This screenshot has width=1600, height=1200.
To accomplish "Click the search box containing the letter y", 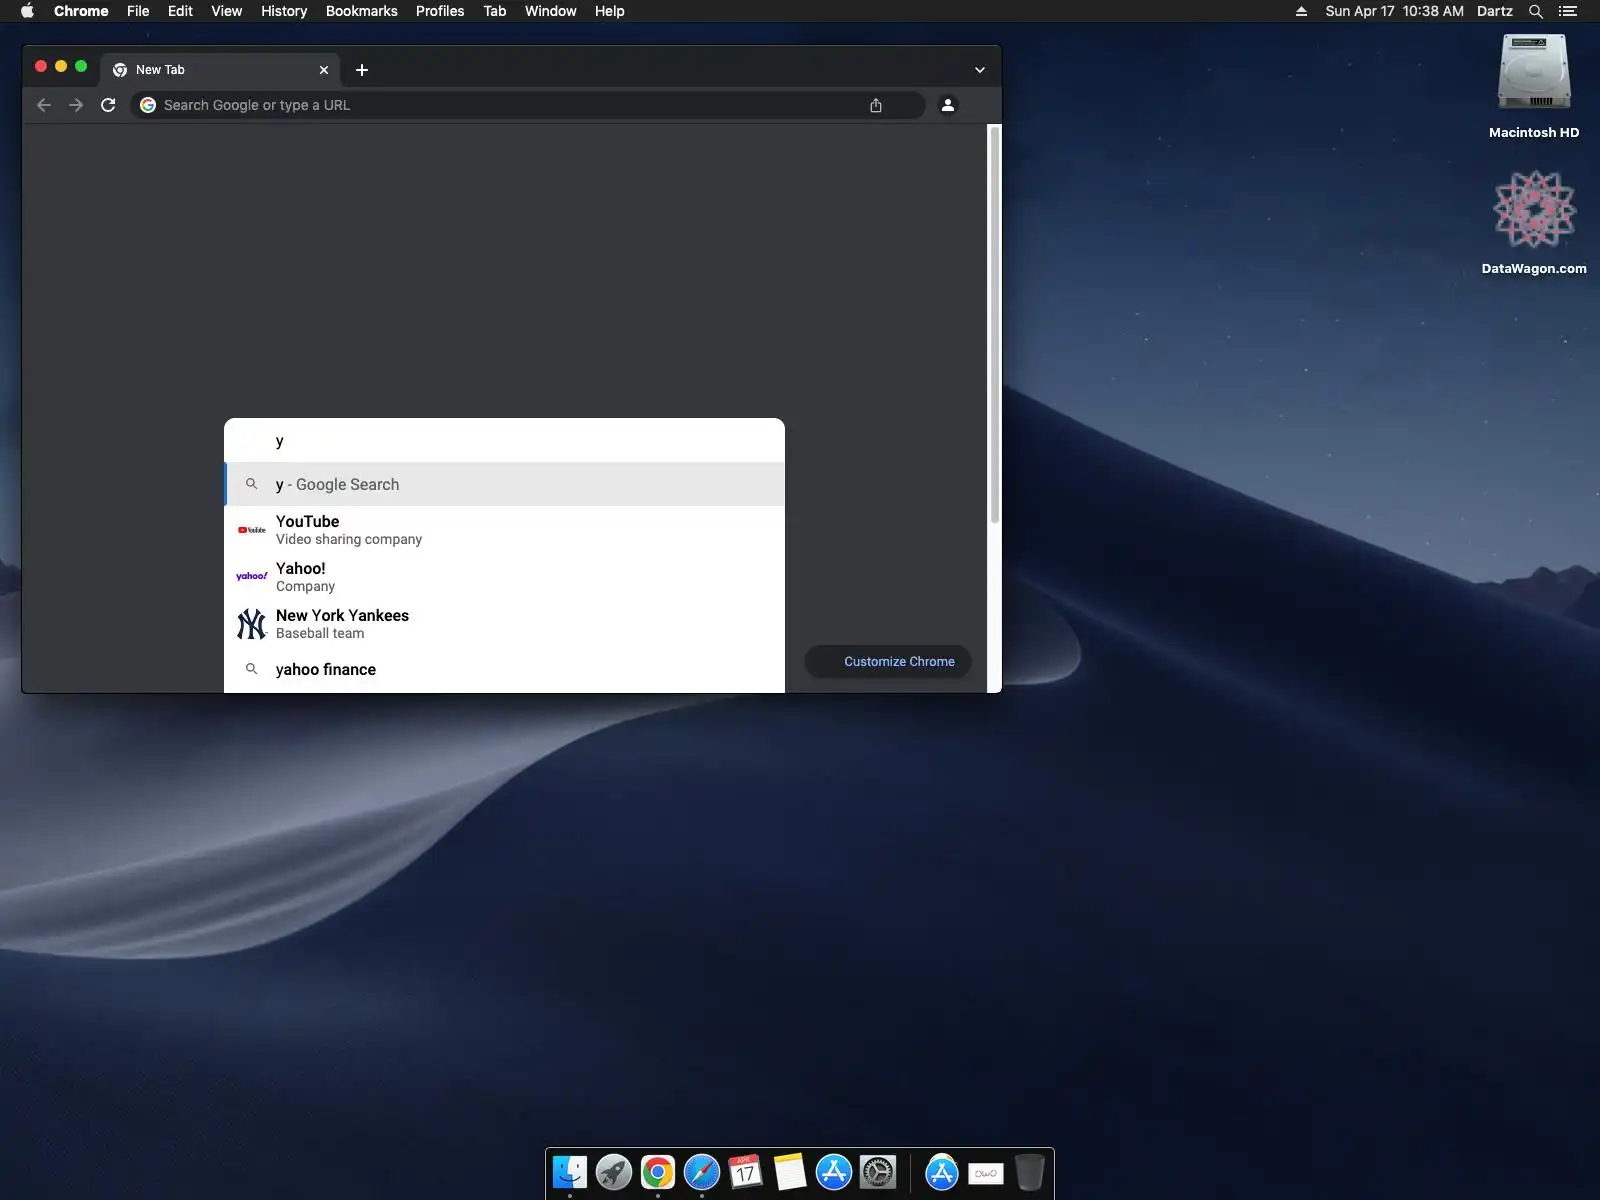I will (x=504, y=441).
